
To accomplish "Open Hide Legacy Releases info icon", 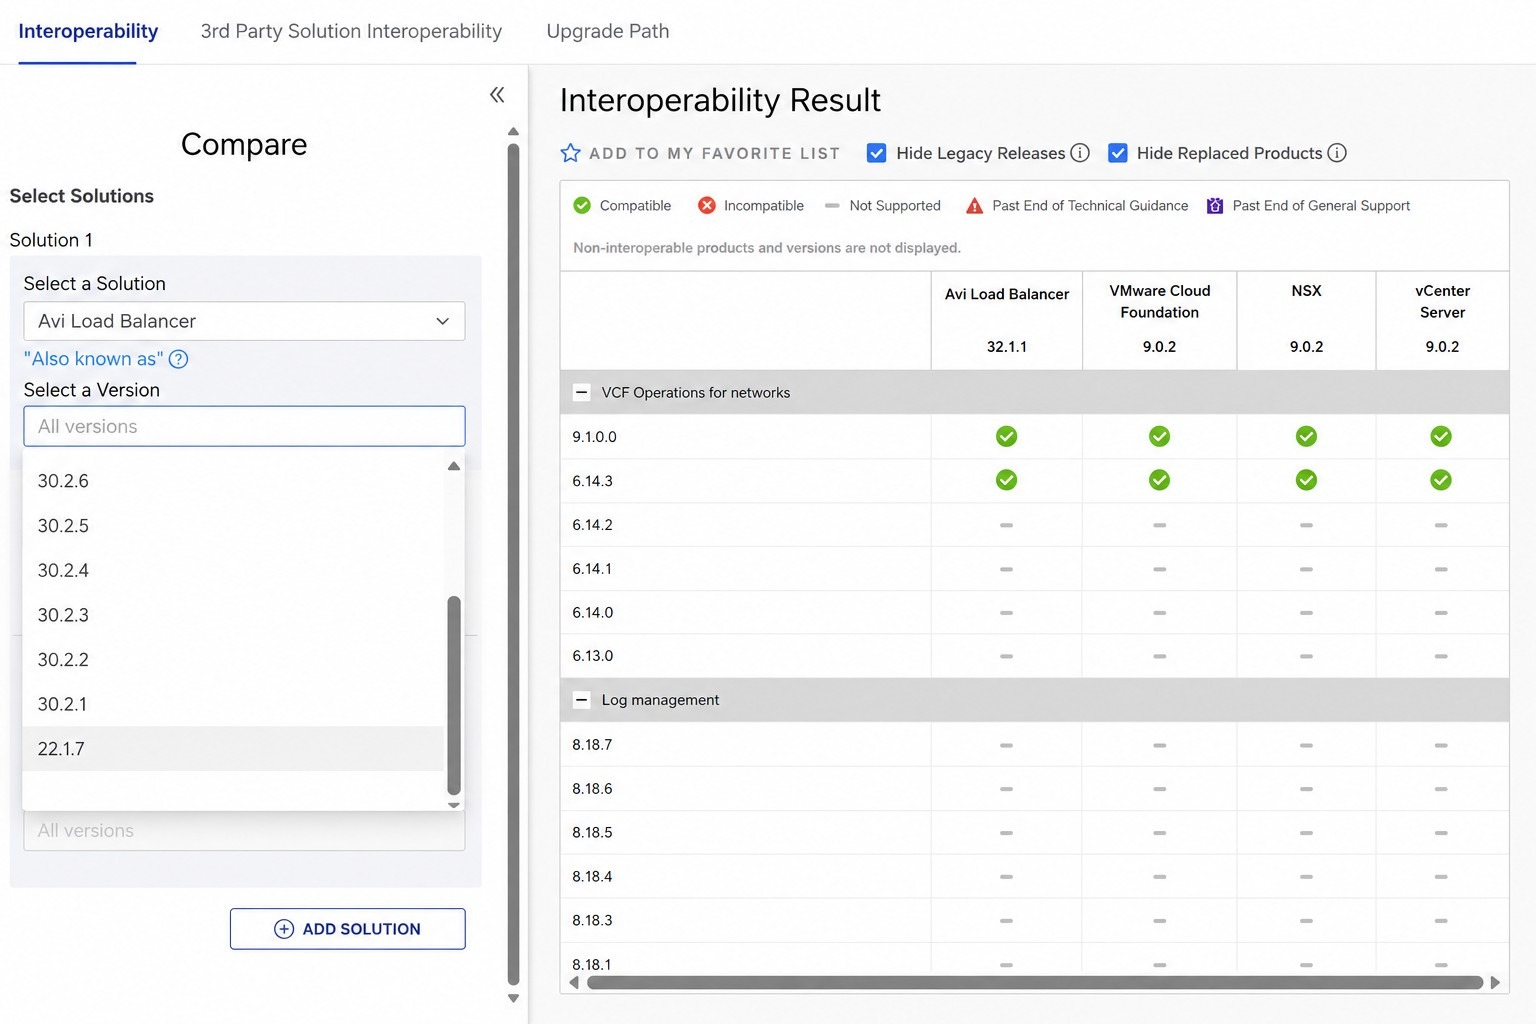I will tap(1080, 153).
